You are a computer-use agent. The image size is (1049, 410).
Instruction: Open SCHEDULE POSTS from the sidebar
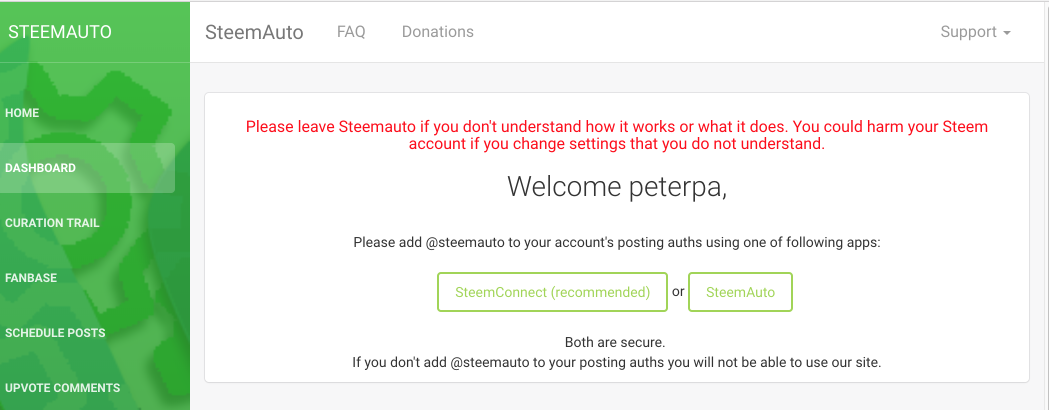point(55,332)
